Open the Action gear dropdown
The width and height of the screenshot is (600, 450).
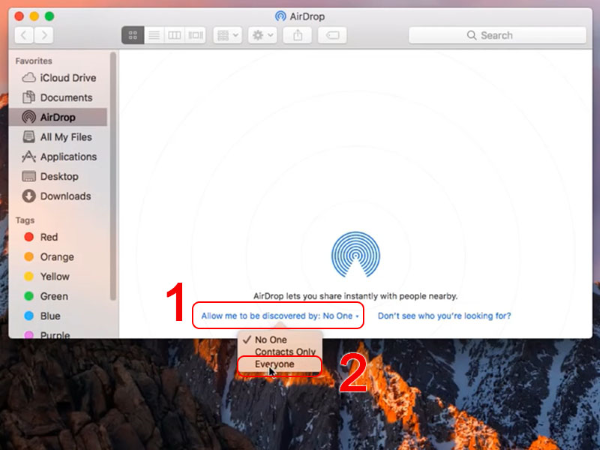pyautogui.click(x=264, y=35)
